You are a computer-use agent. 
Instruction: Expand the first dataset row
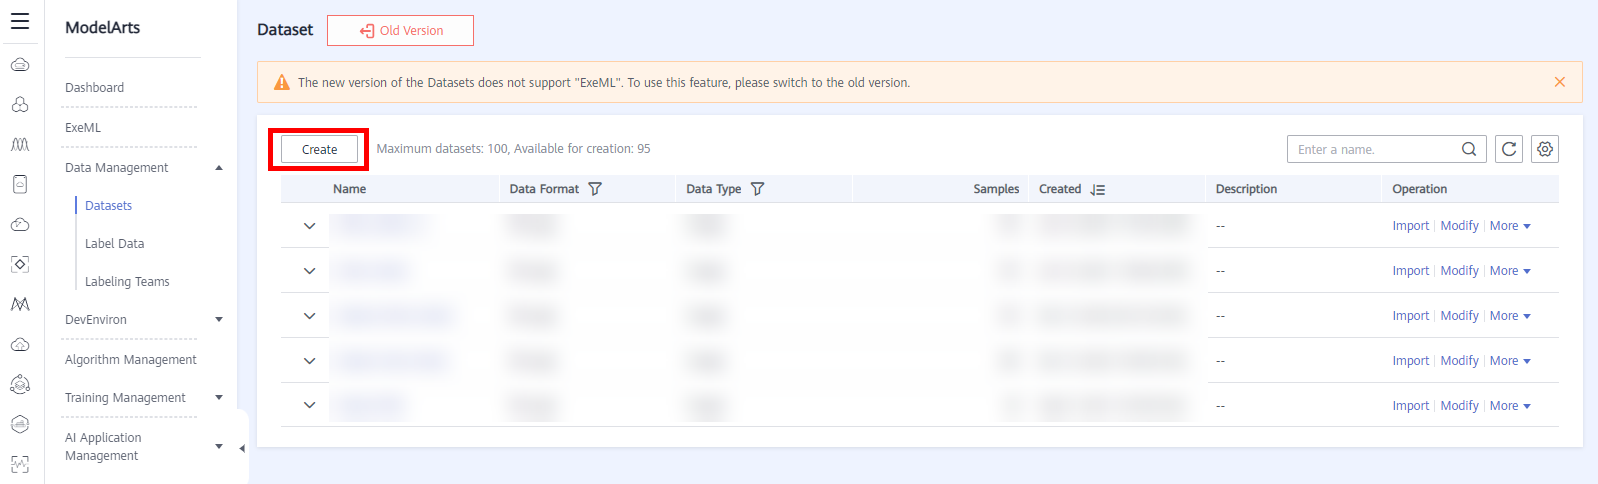coord(310,226)
